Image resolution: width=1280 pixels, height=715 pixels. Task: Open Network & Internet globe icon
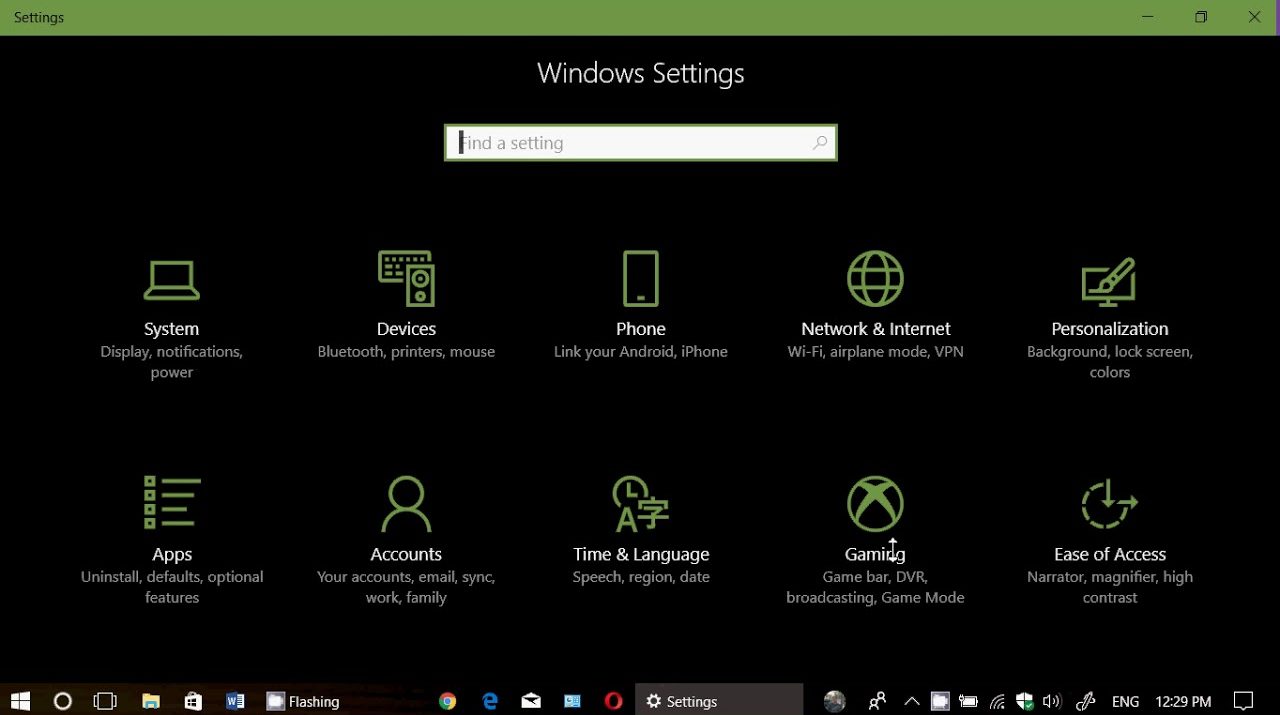(875, 278)
